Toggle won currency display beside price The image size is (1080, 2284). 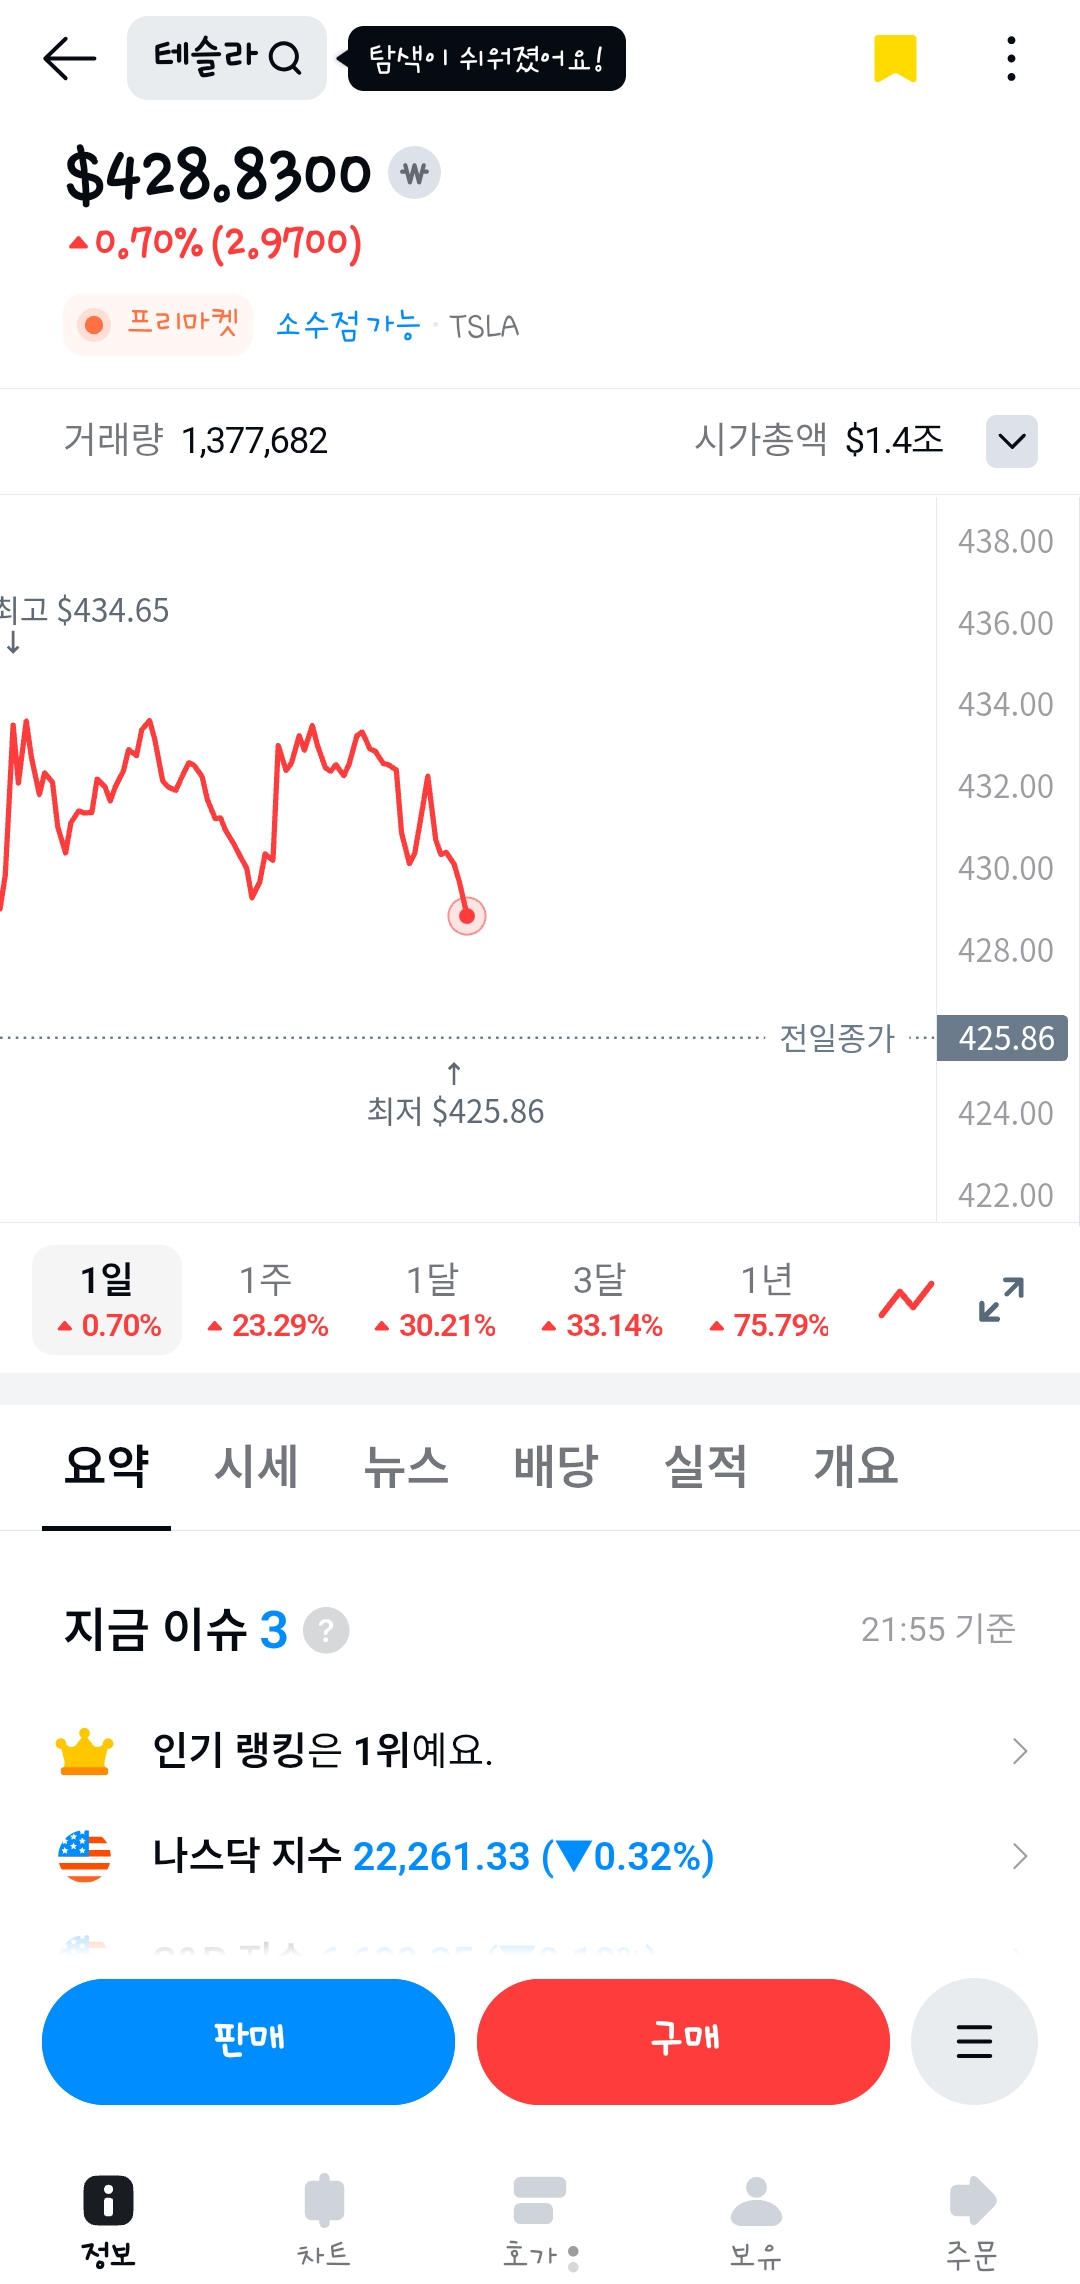point(414,173)
